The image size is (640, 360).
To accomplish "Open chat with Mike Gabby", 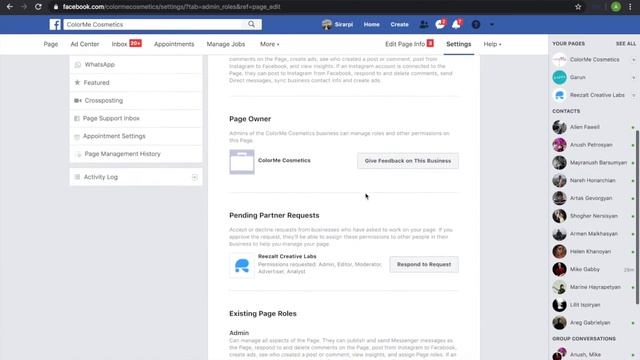I will (x=594, y=269).
